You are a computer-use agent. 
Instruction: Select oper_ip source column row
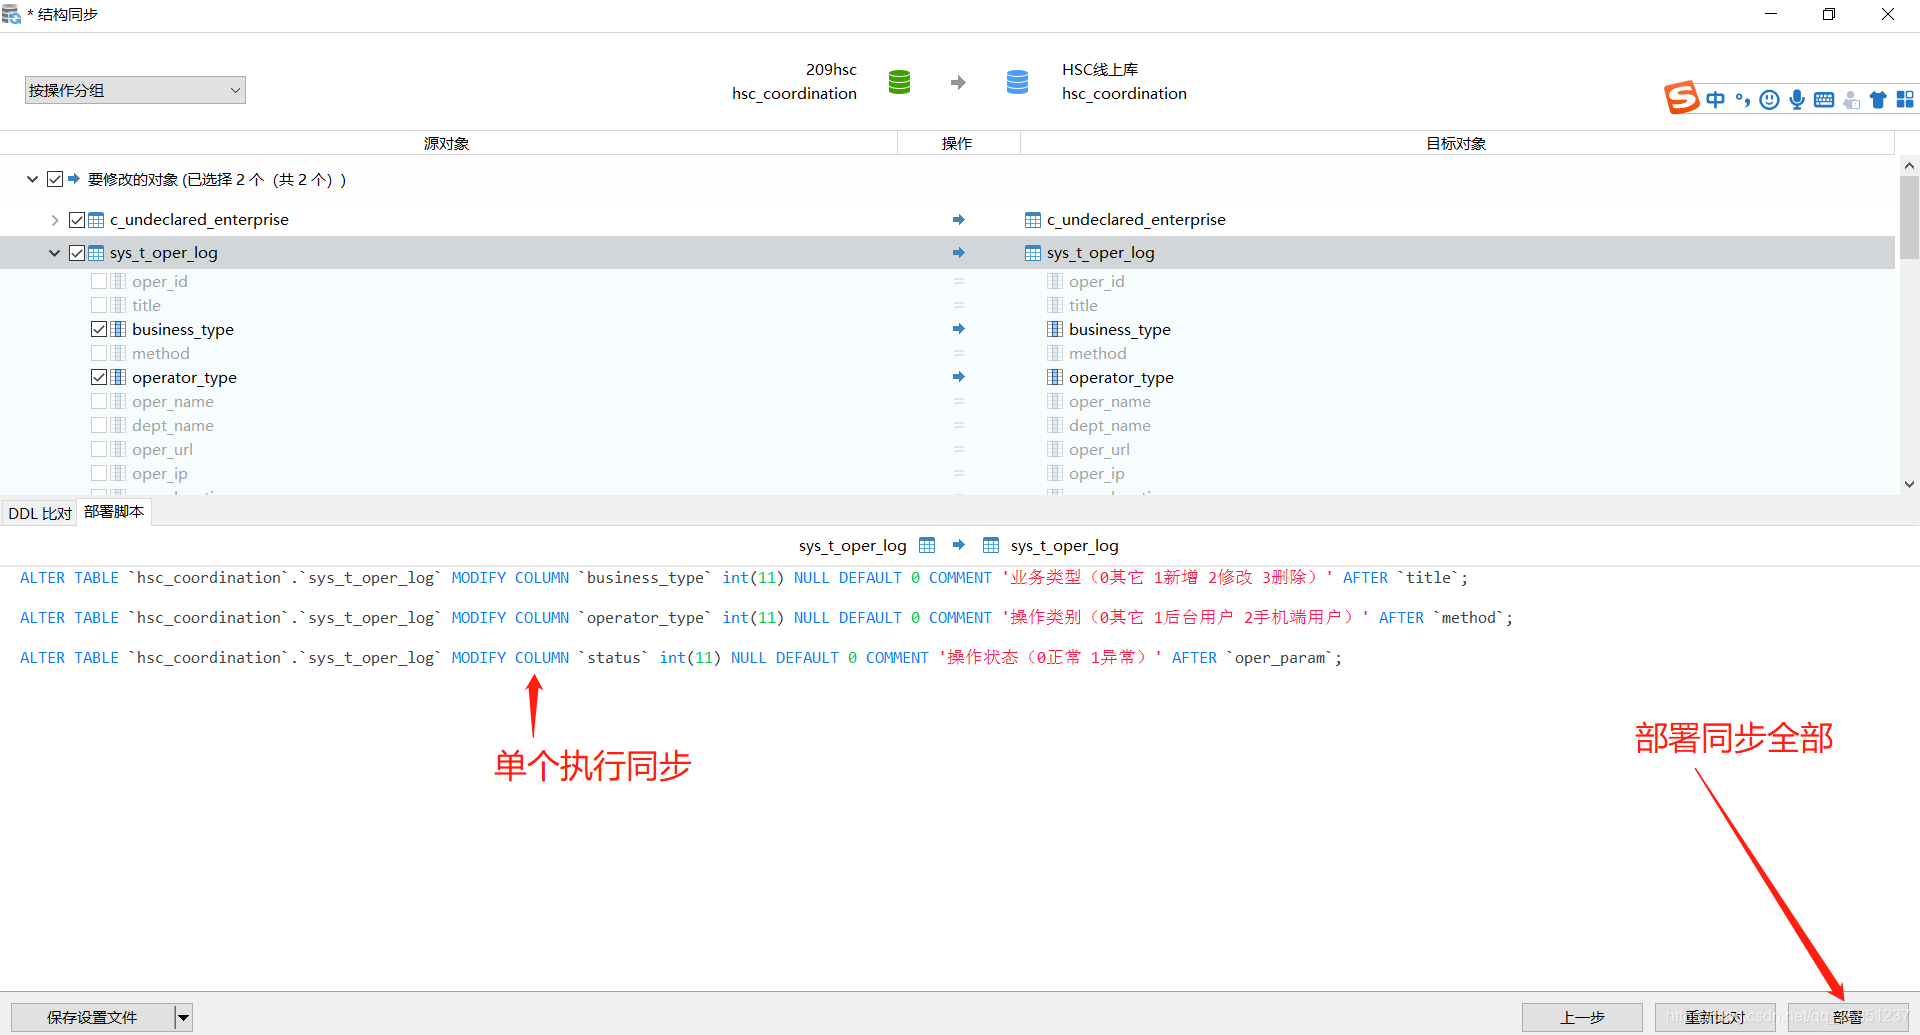tap(159, 473)
